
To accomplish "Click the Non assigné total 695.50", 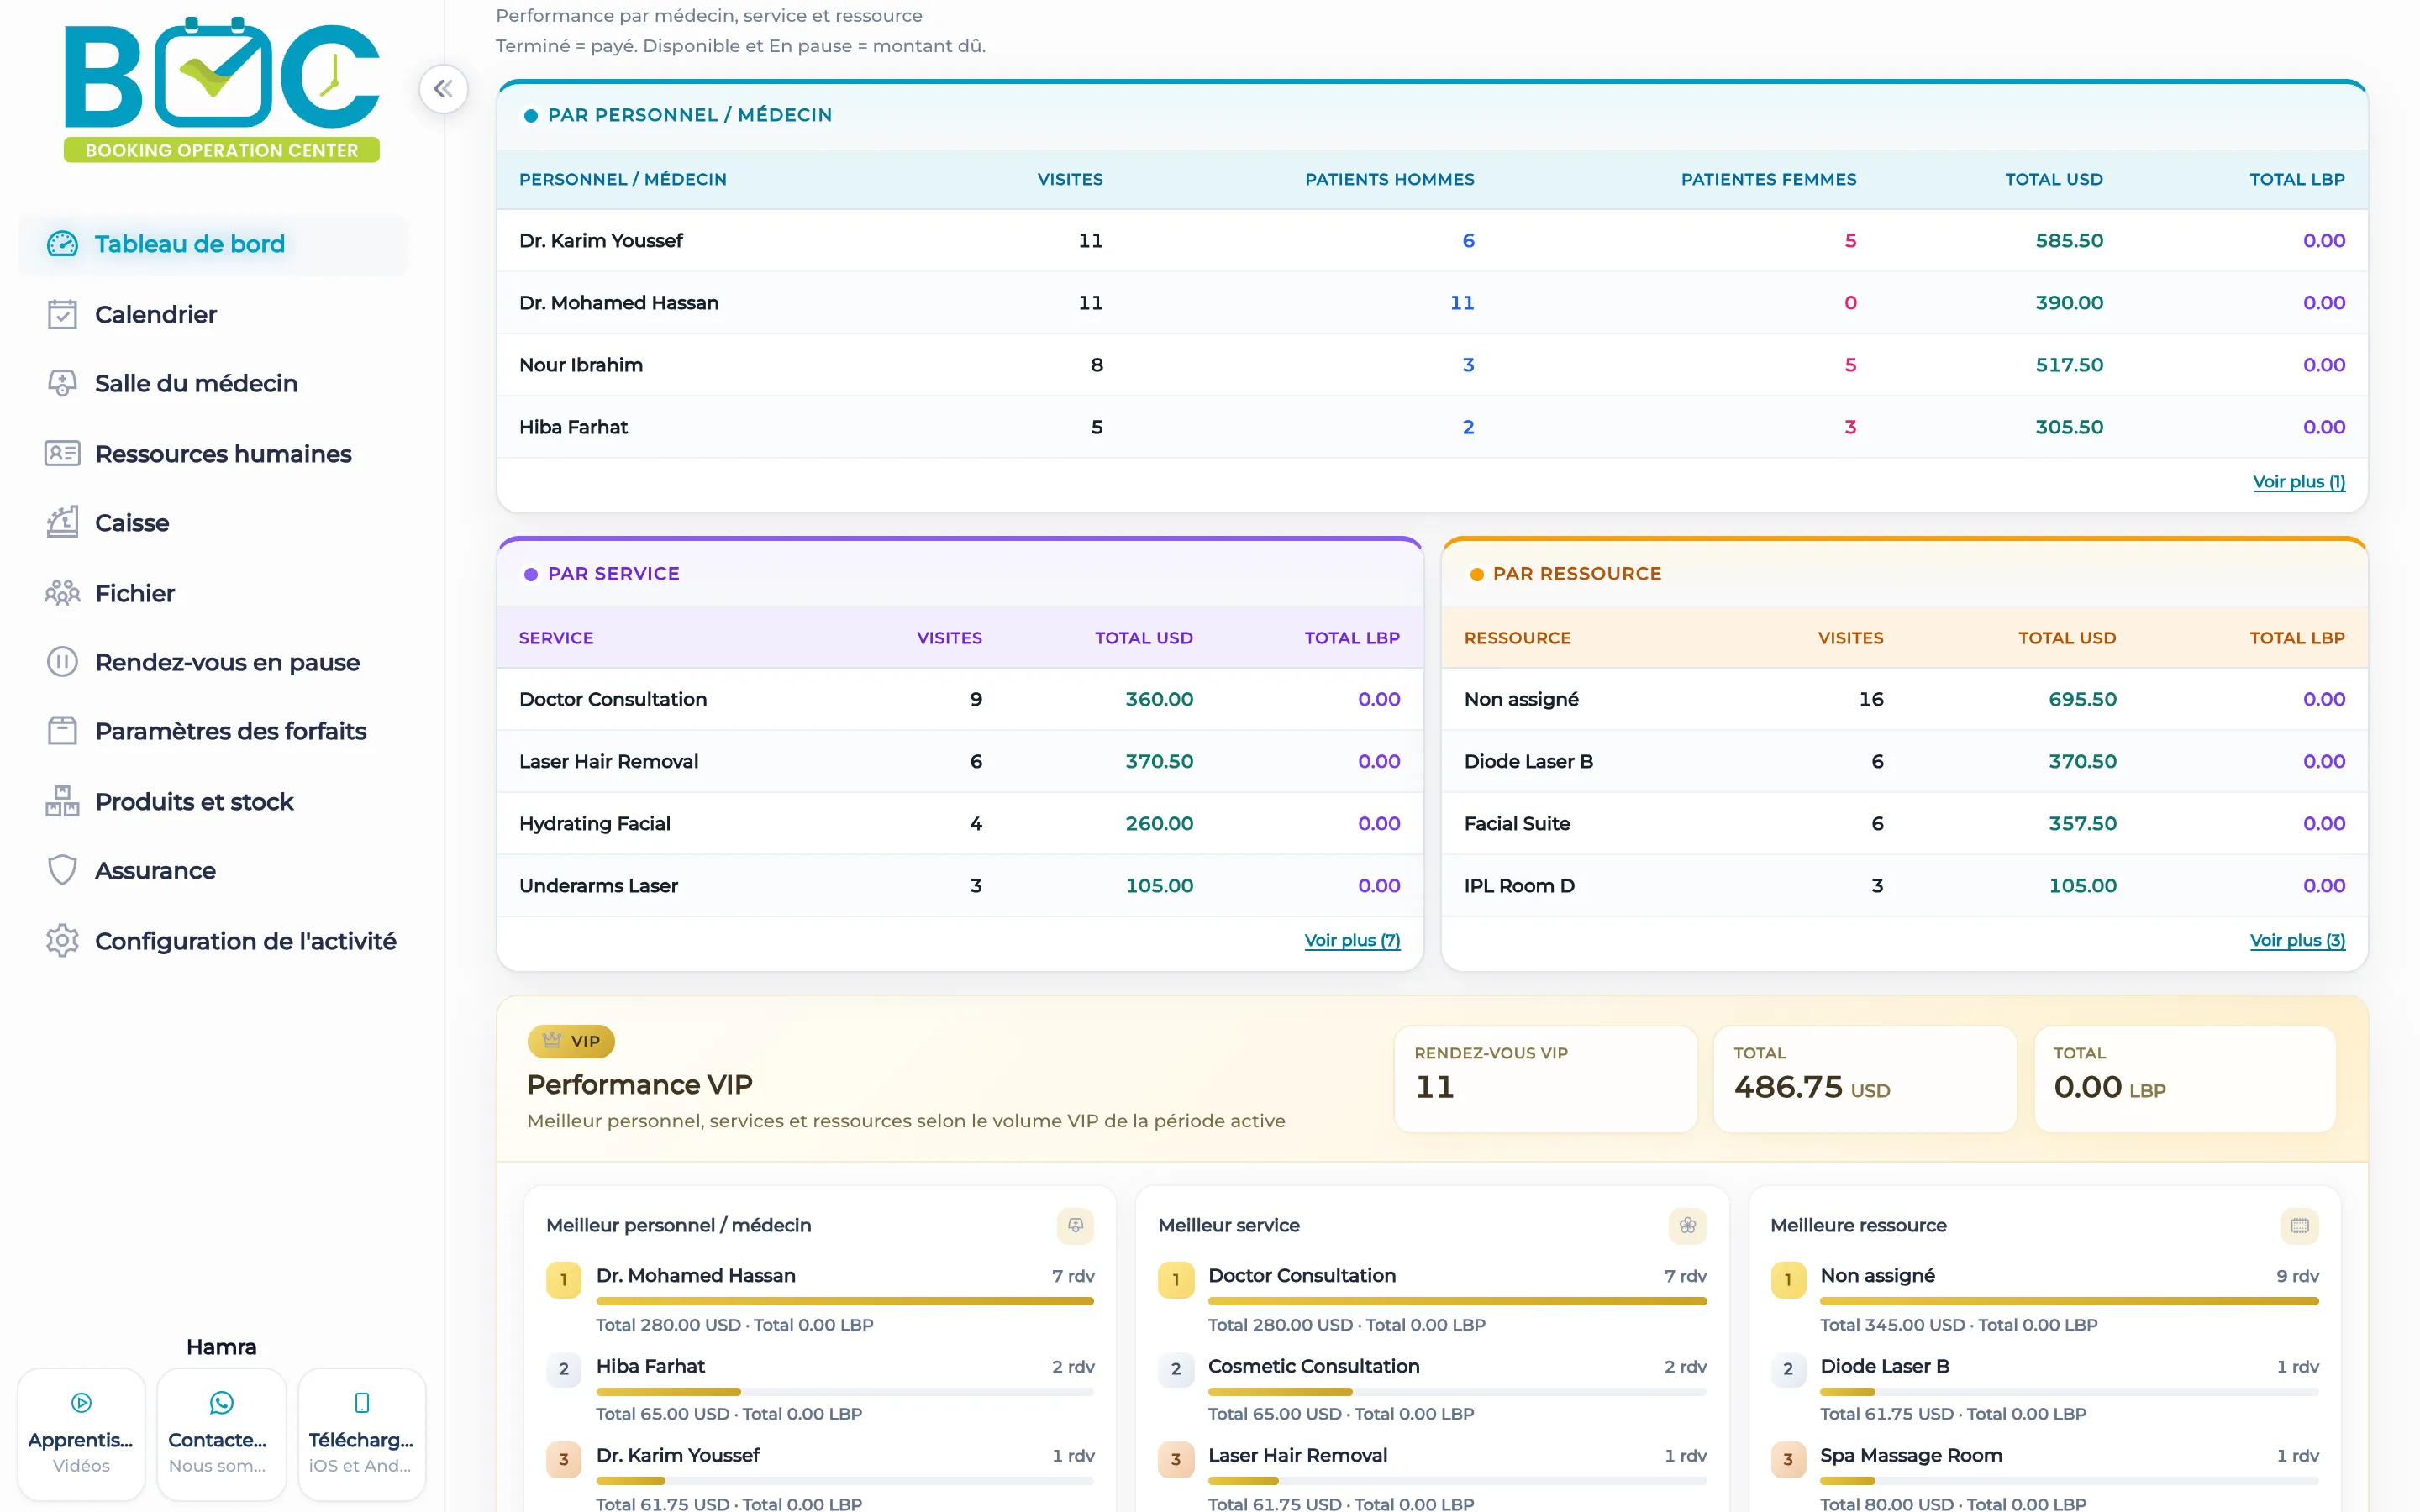I will click(x=2082, y=699).
